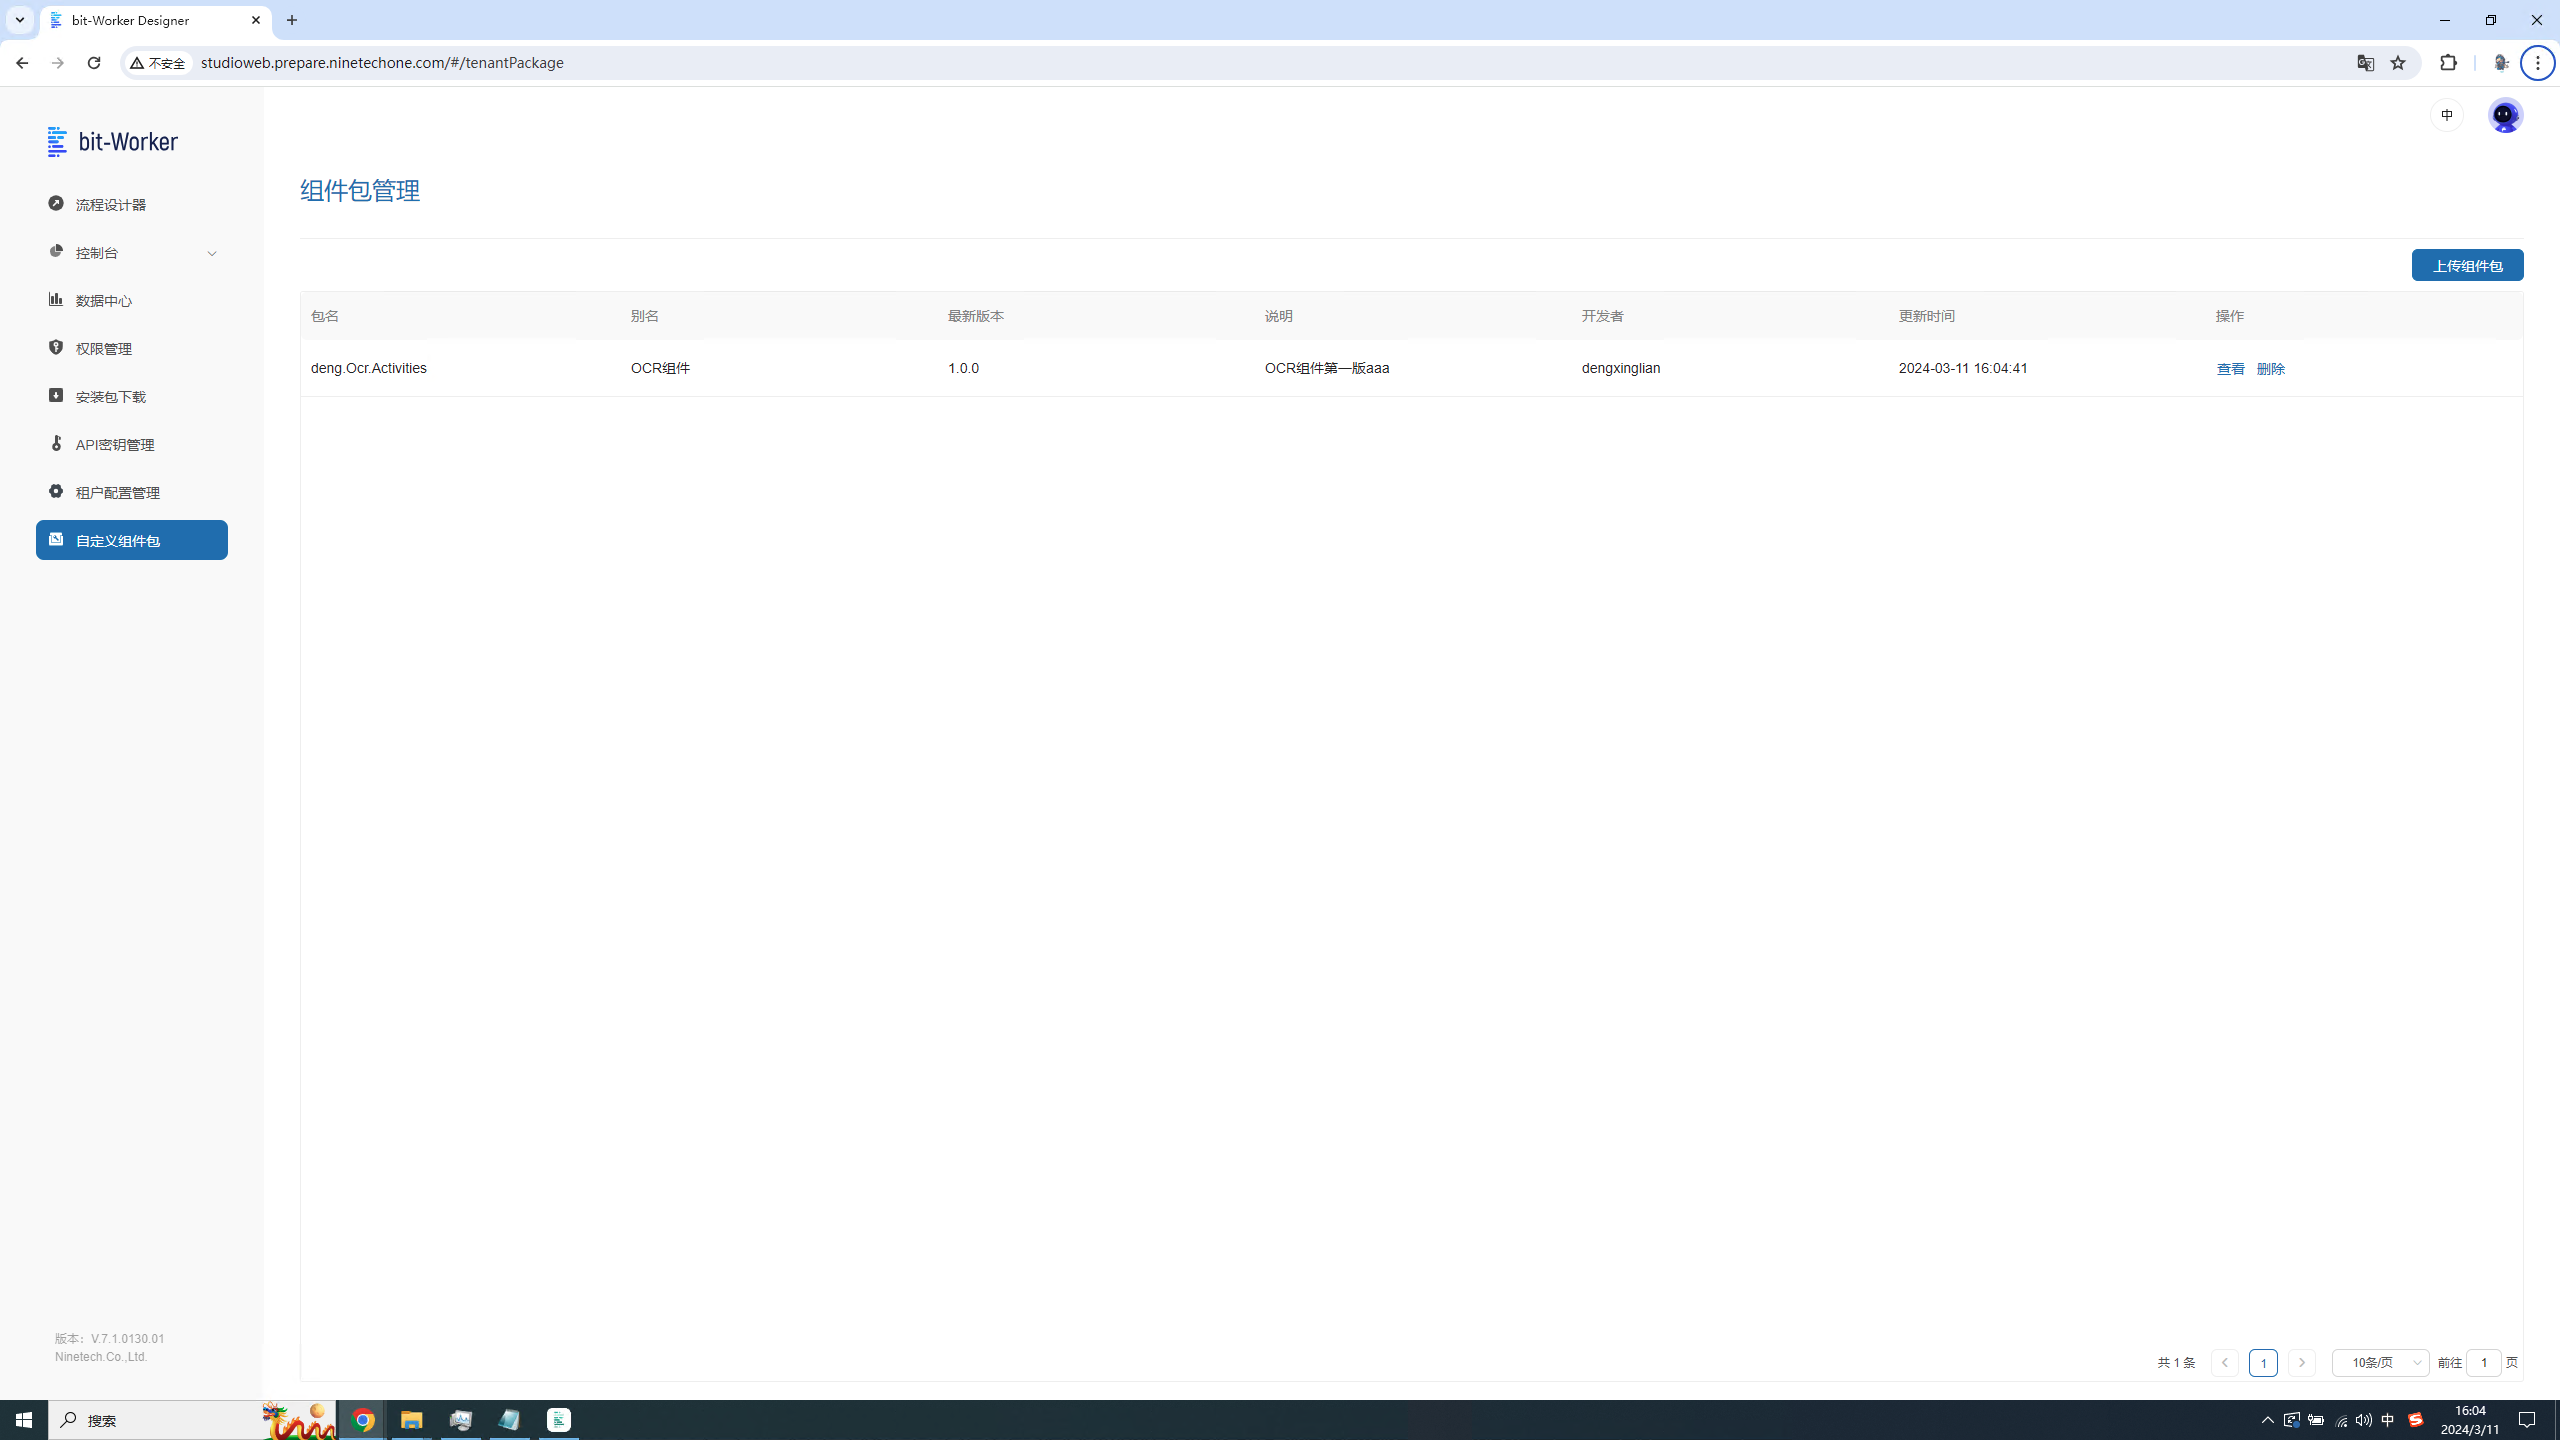The height and width of the screenshot is (1440, 2560).
Task: Click the page jump input field
Action: 2483,1363
